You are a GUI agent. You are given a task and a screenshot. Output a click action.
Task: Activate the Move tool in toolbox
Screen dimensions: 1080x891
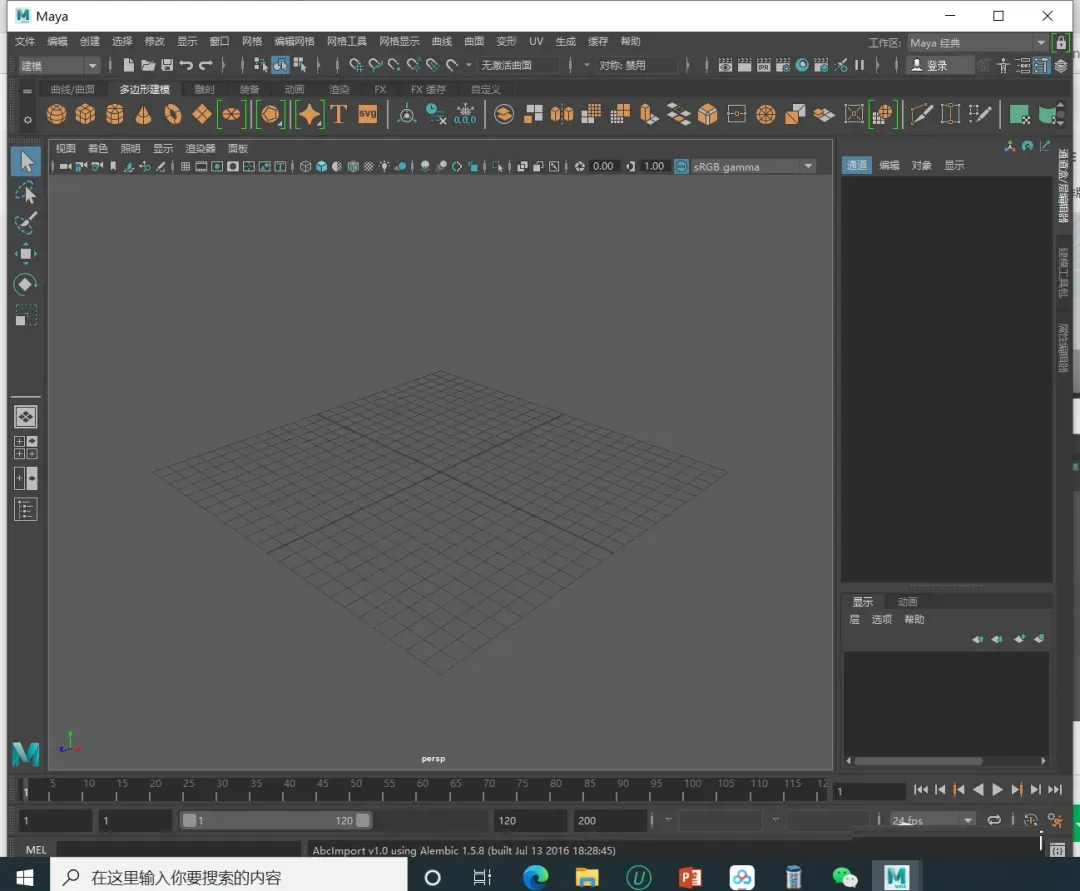[x=26, y=254]
